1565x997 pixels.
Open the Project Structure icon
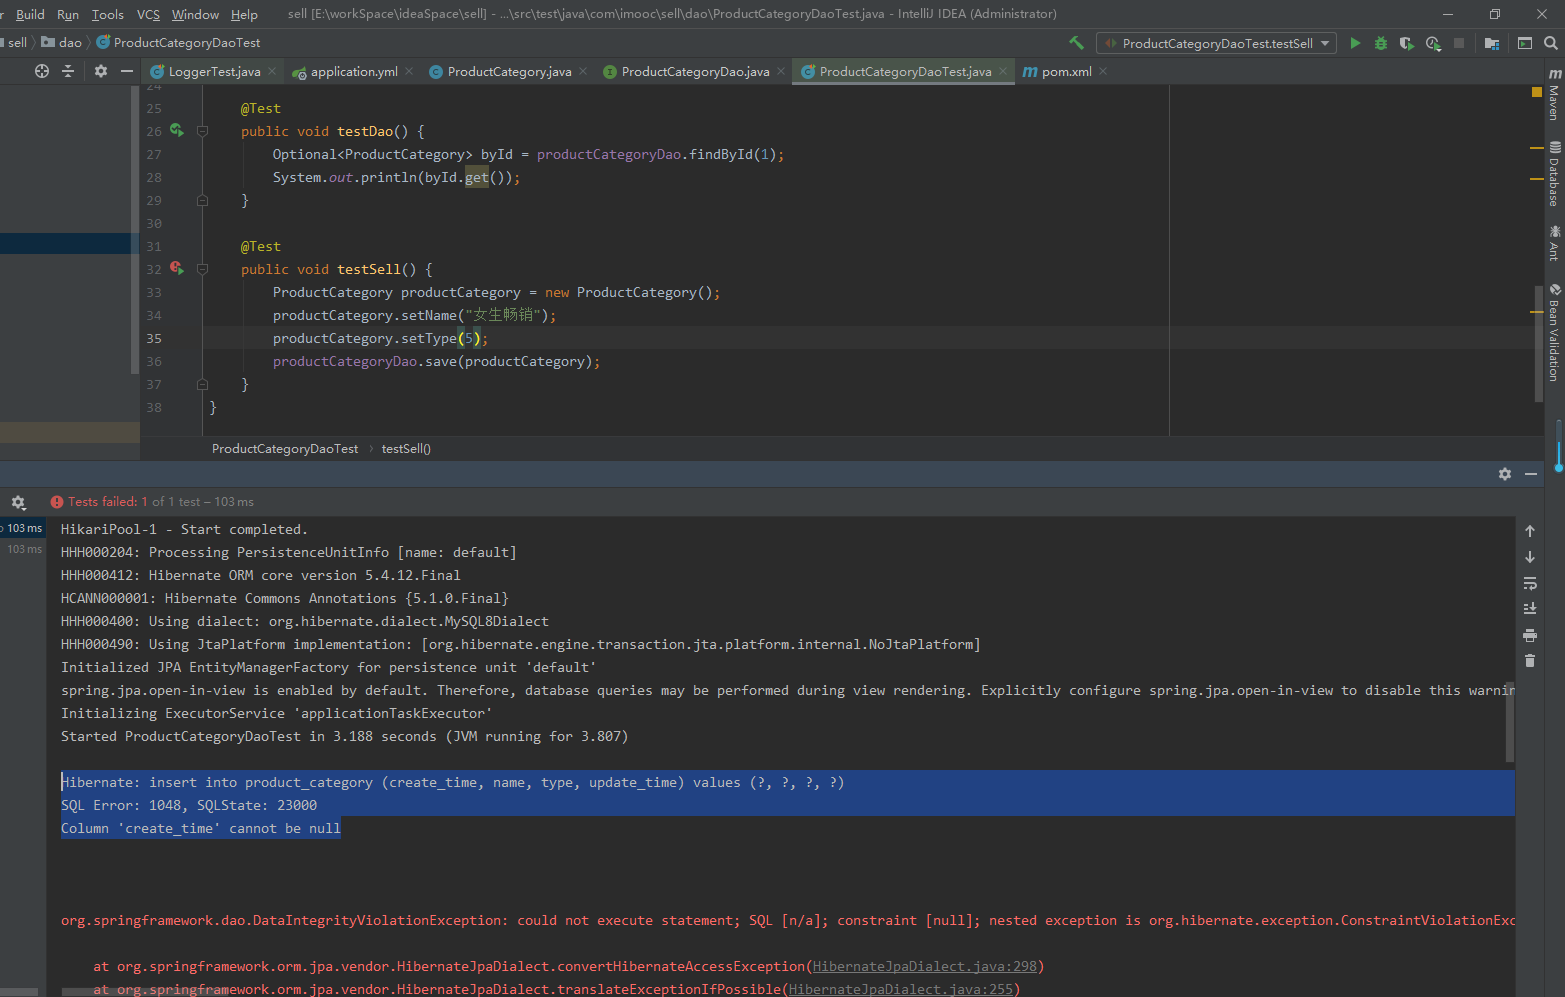[1492, 43]
